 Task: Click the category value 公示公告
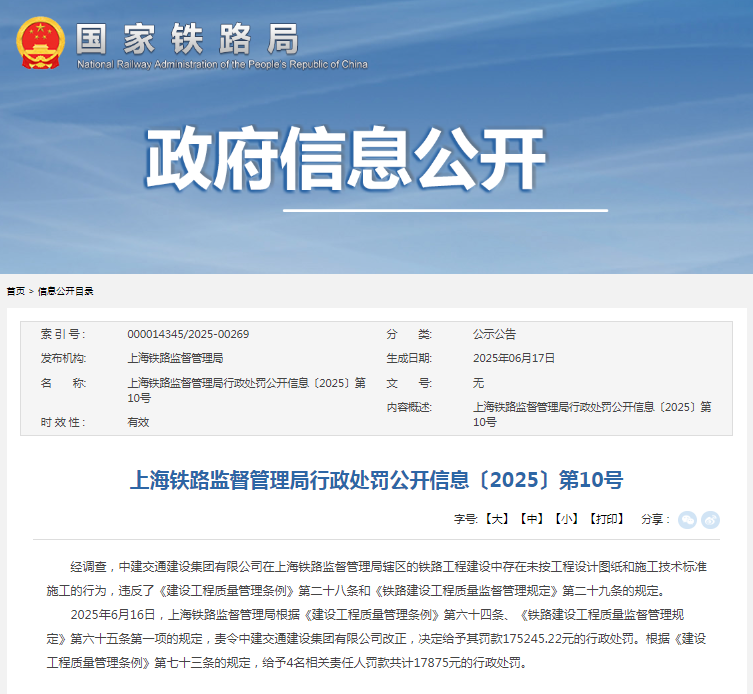(494, 334)
